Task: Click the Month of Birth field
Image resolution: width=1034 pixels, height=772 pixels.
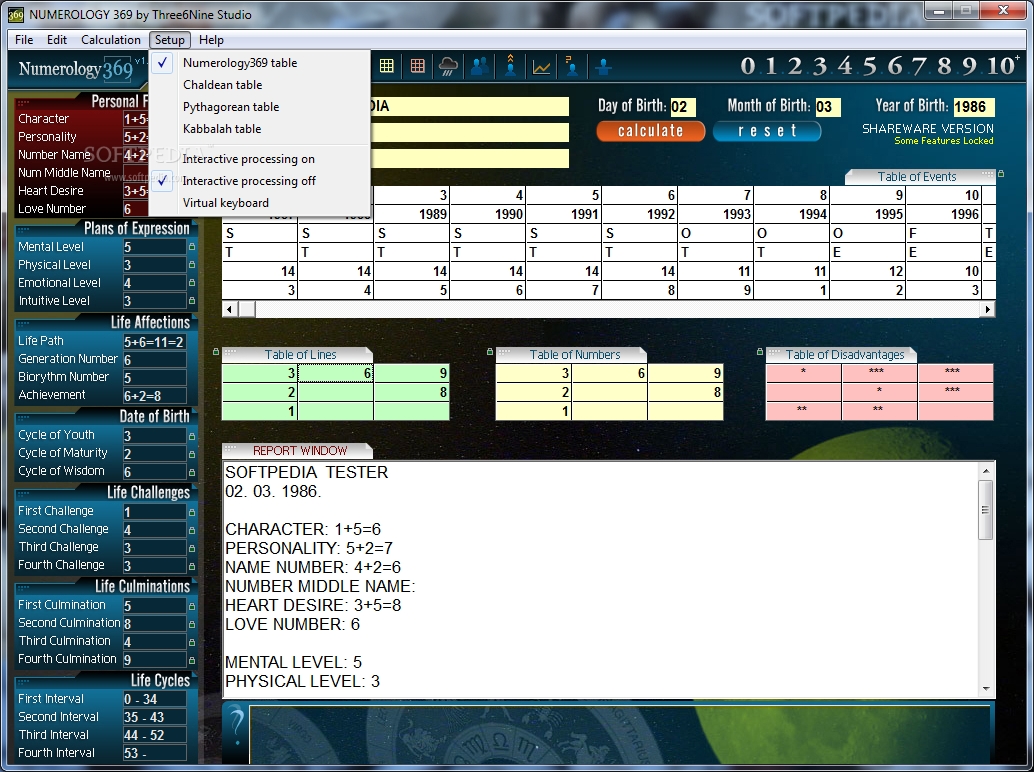Action: (828, 107)
